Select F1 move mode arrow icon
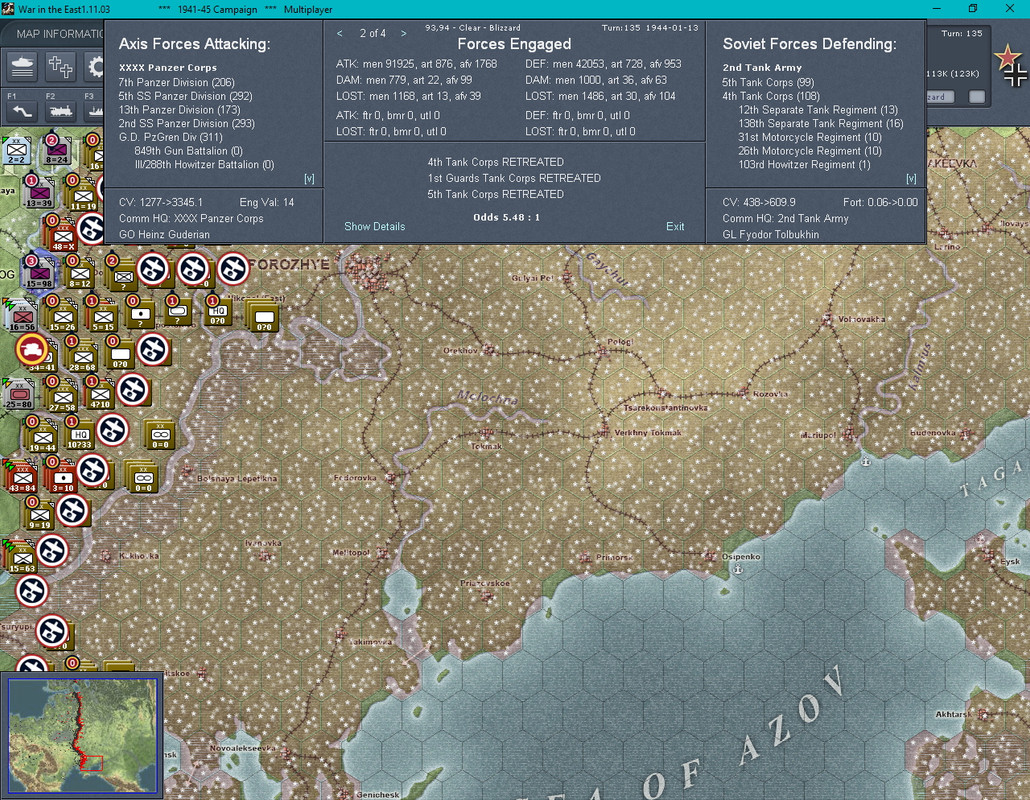This screenshot has width=1030, height=800. [x=22, y=111]
